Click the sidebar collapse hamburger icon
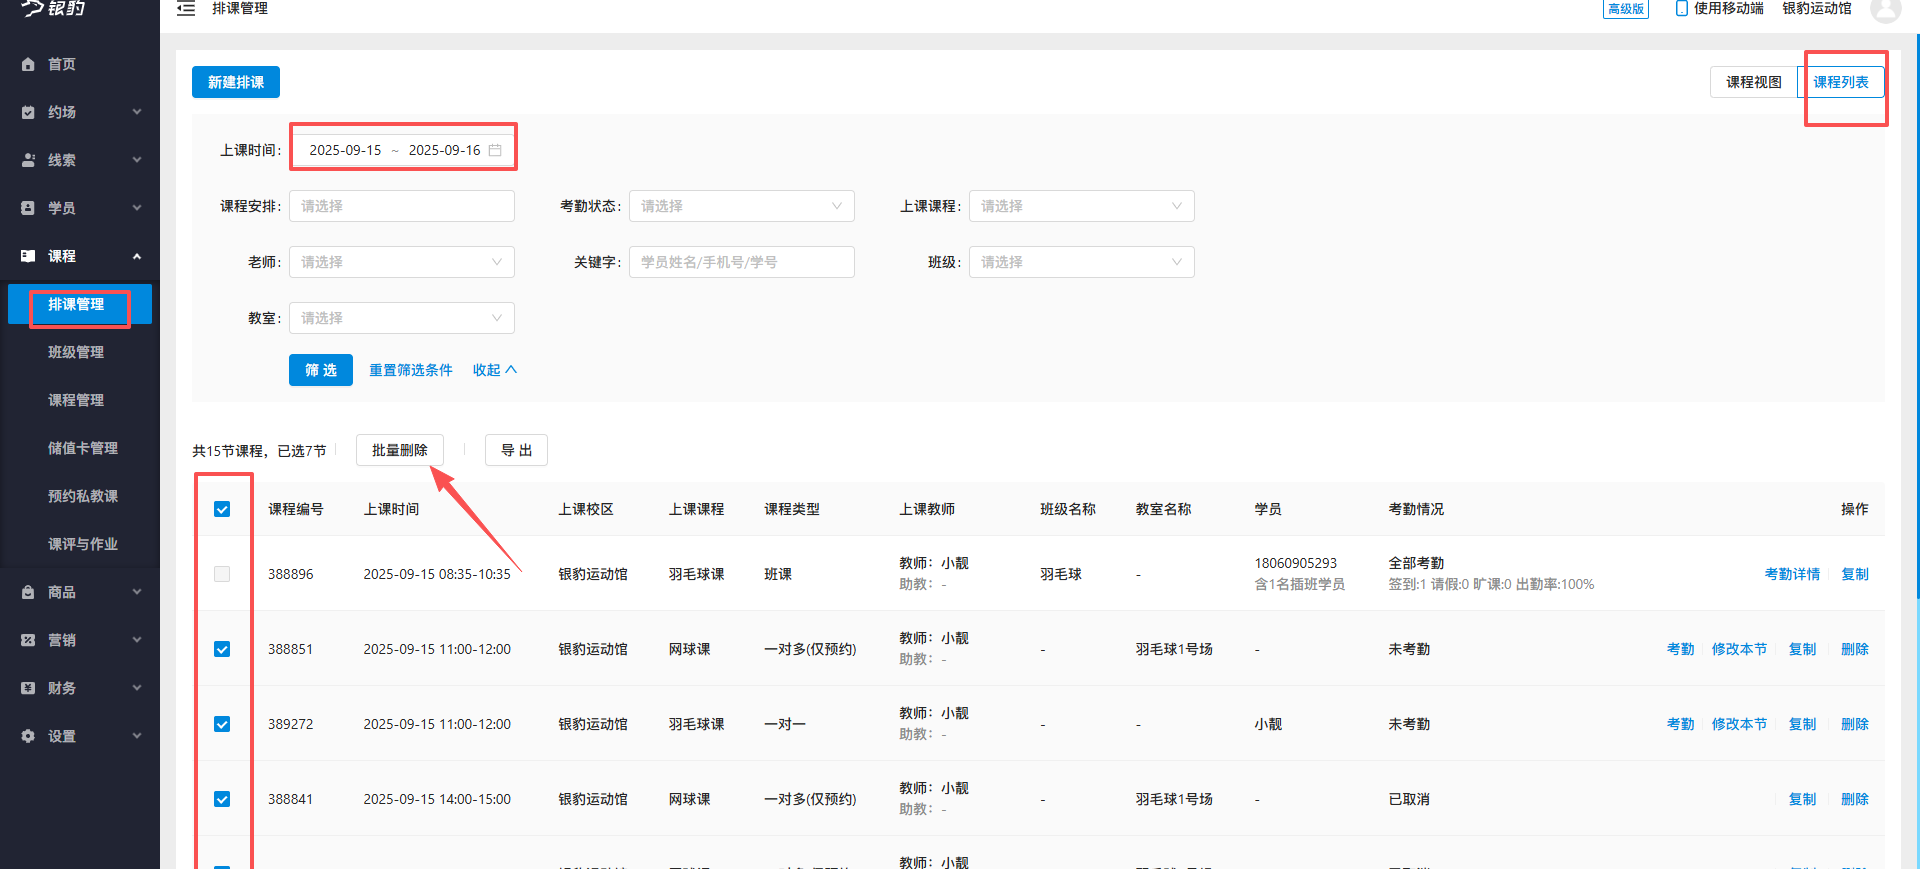 click(x=186, y=9)
